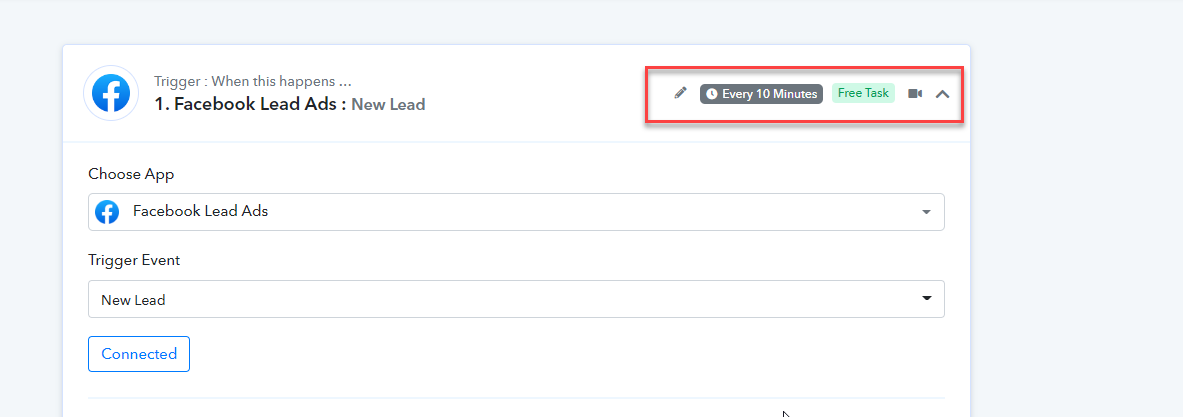This screenshot has height=417, width=1183.
Task: Click the "Every 10 Minutes" badge text
Action: tap(770, 94)
